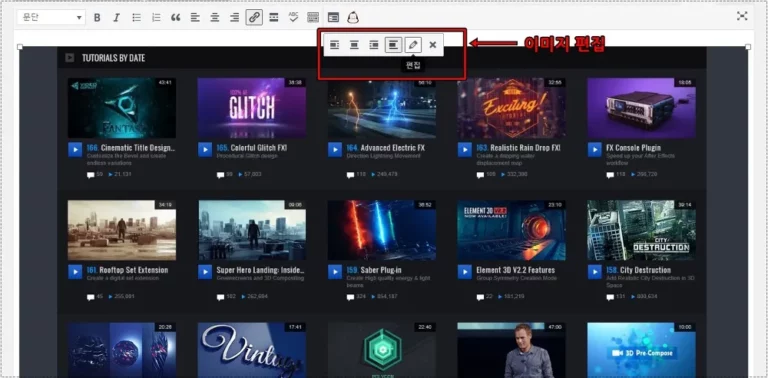The height and width of the screenshot is (378, 768).
Task: Toggle the toolbar (kitchen sink) icon
Action: [x=313, y=18]
